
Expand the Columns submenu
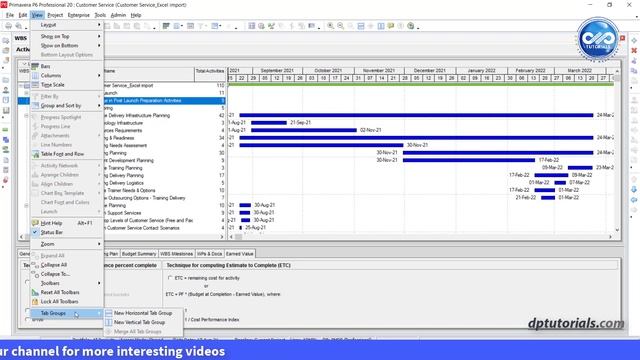pyautogui.click(x=67, y=76)
